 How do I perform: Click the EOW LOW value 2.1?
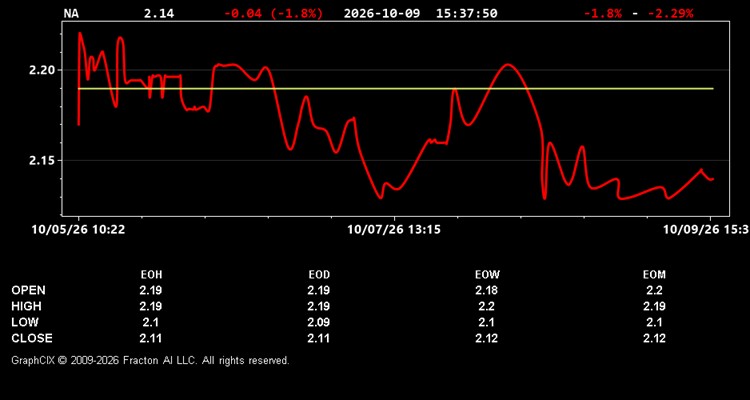pyautogui.click(x=486, y=322)
